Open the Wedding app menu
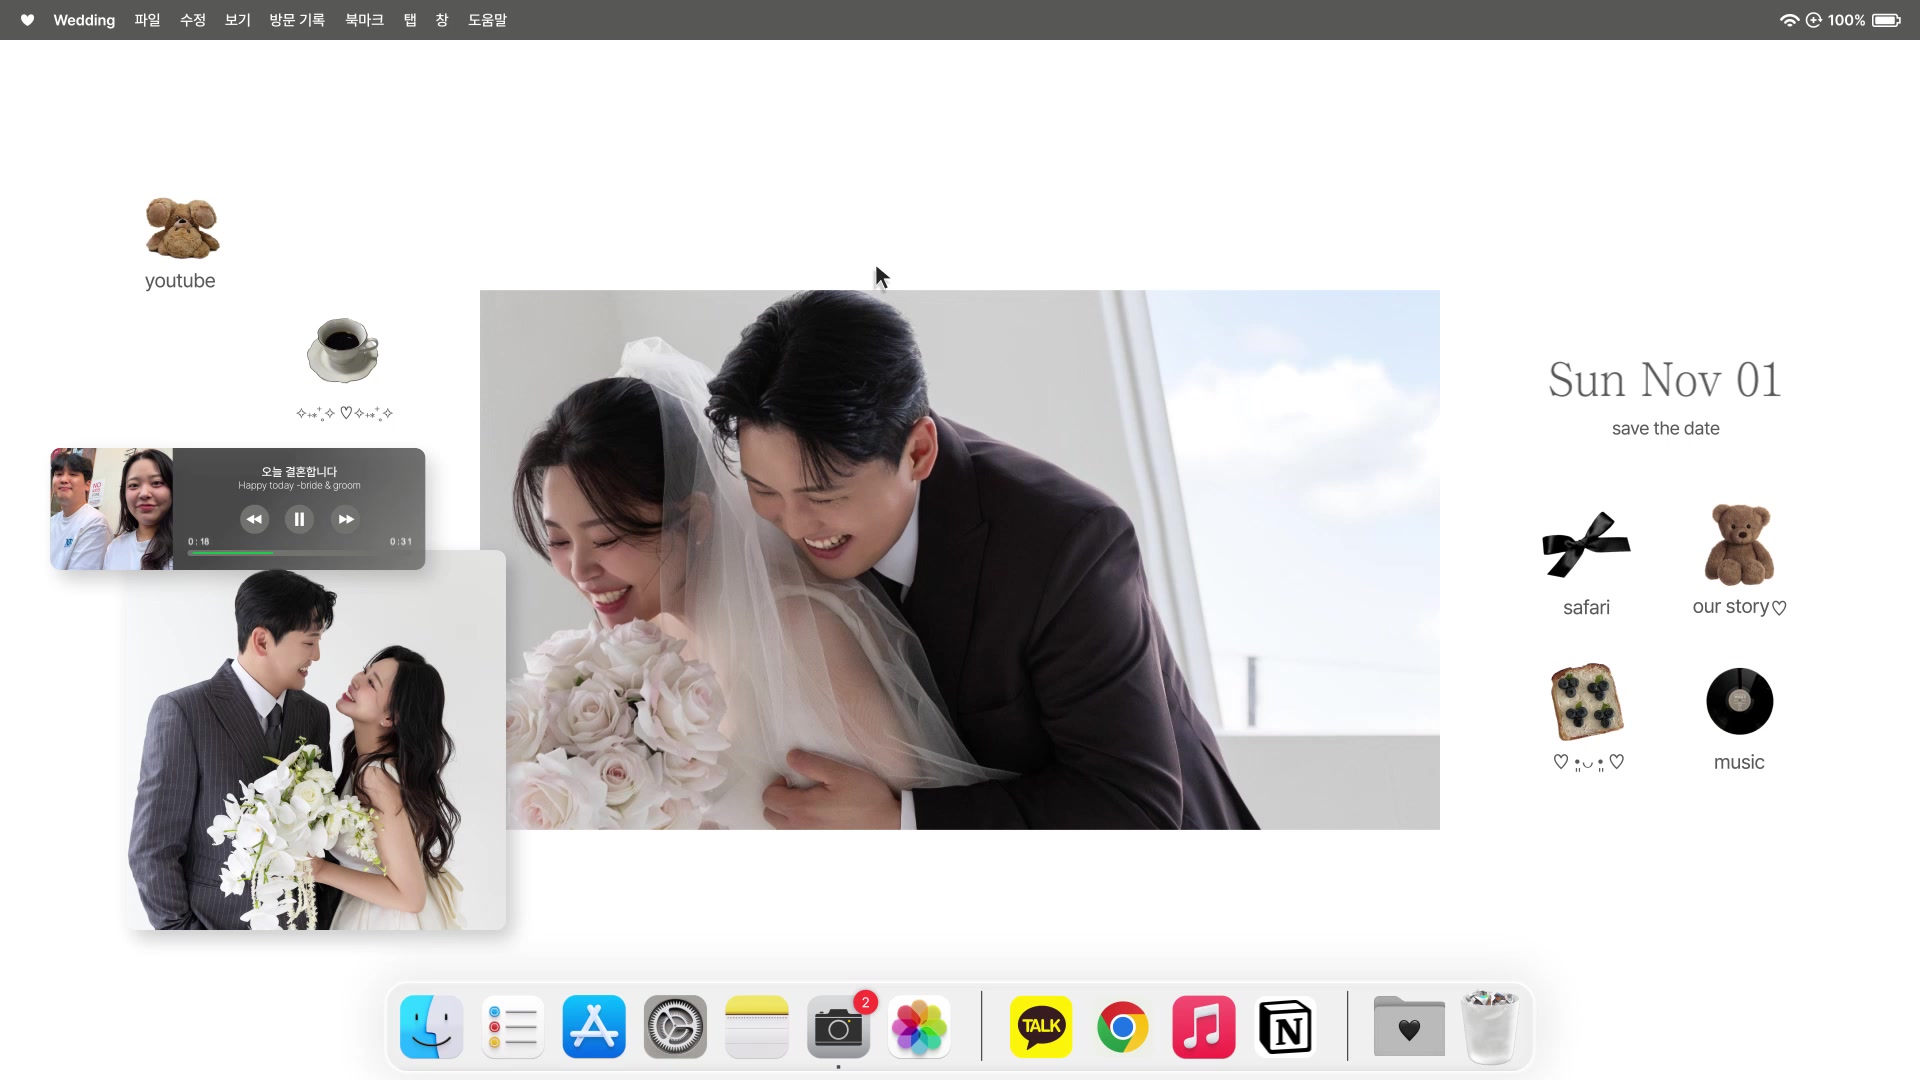The width and height of the screenshot is (1920, 1080). 84,20
